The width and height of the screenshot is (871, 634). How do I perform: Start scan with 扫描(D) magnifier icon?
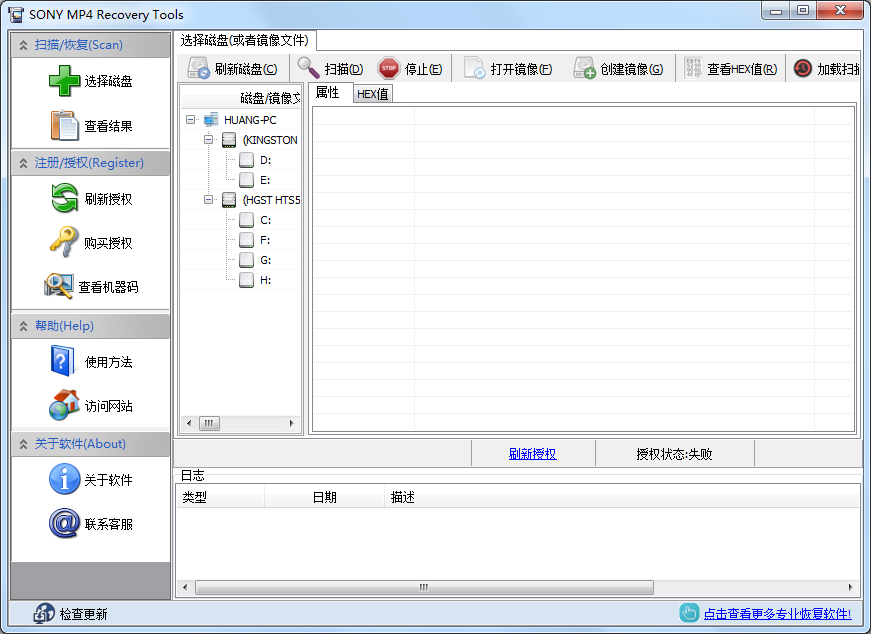click(308, 68)
